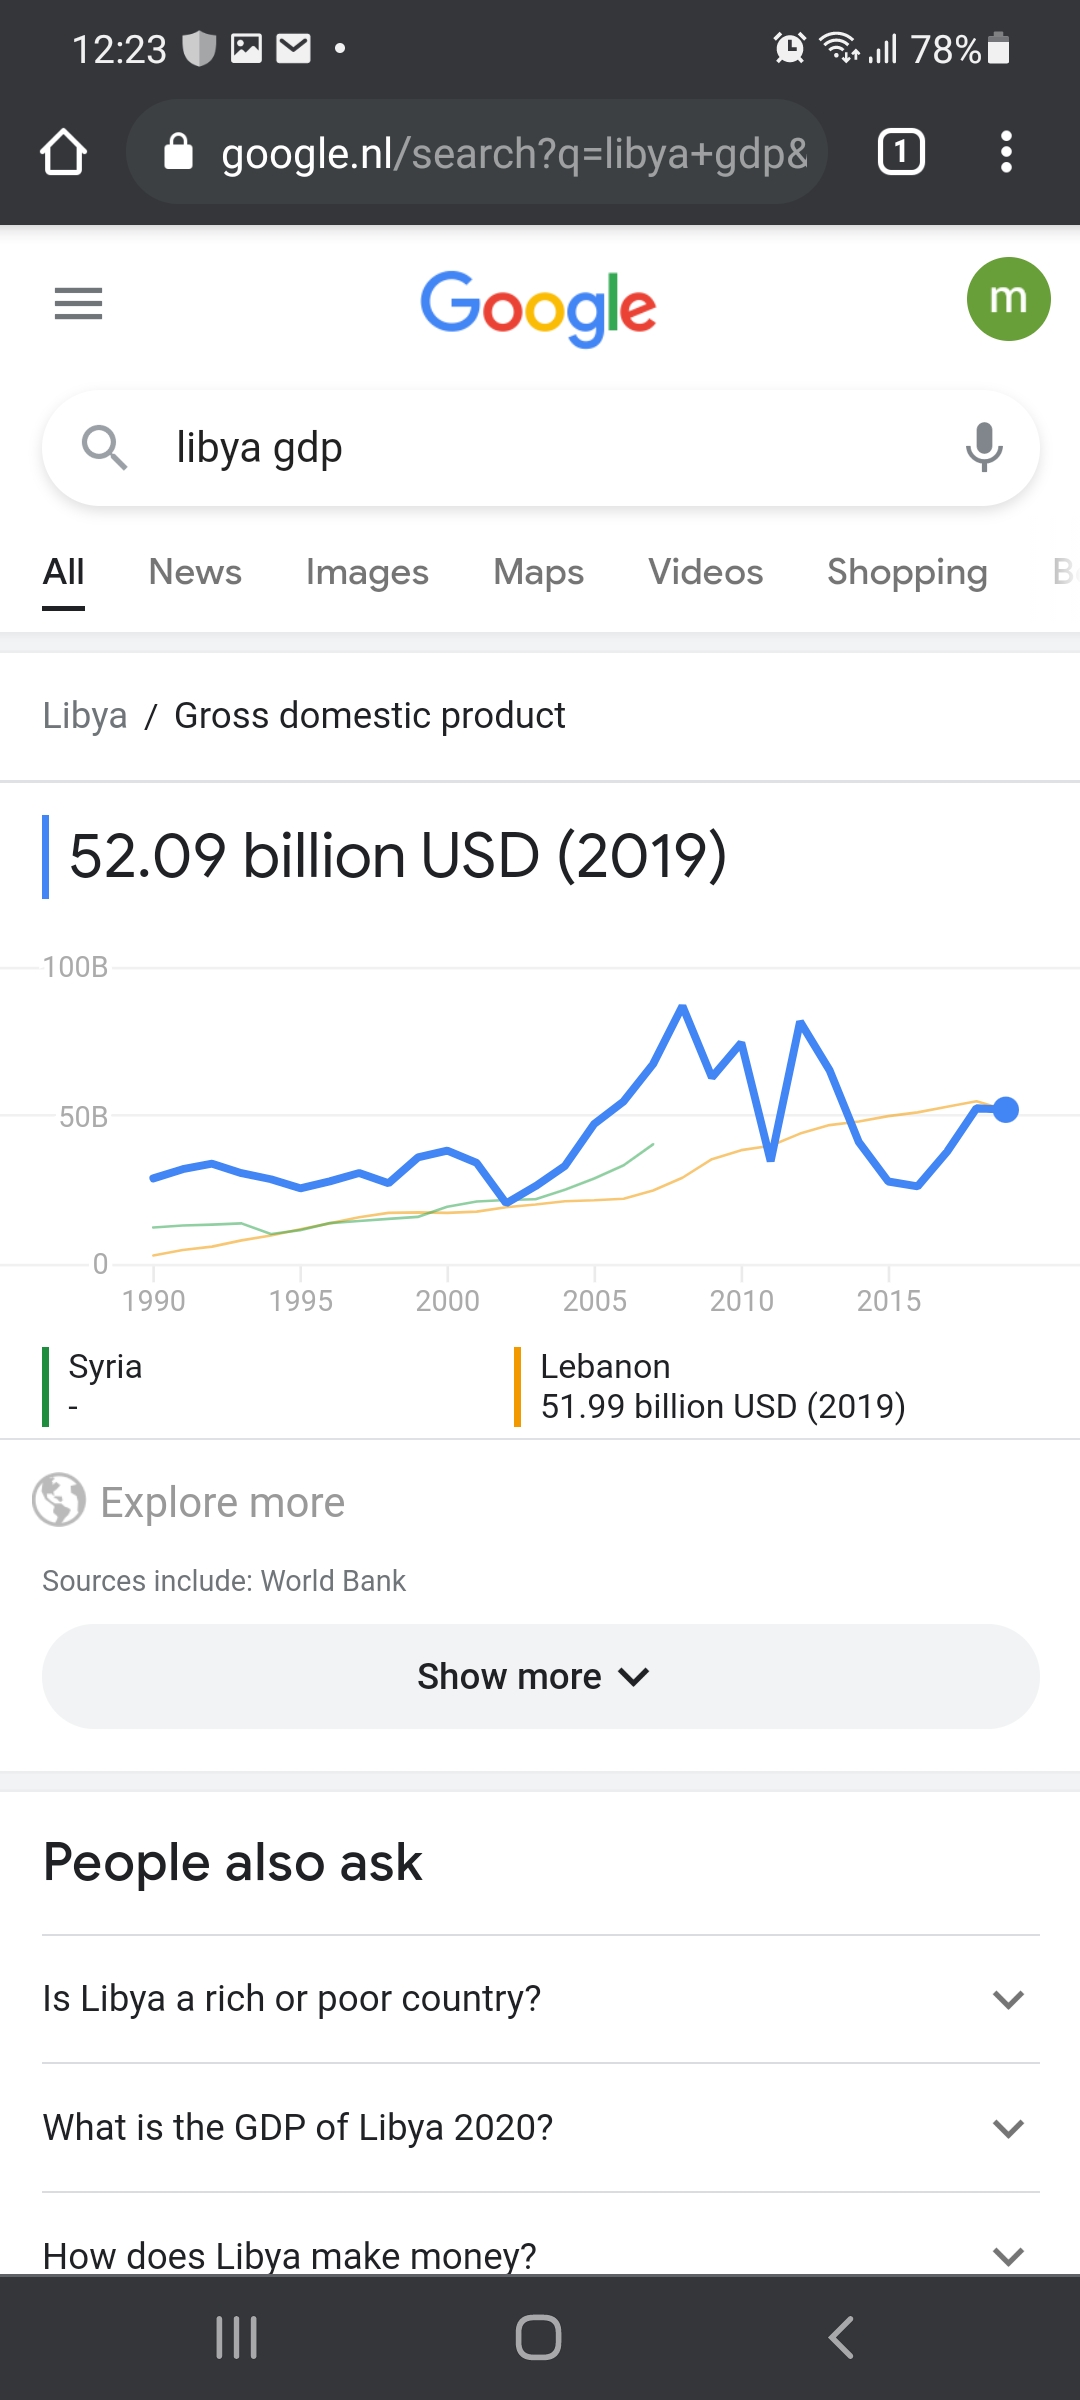Open the Chrome three-dot overflow menu

(x=1006, y=153)
